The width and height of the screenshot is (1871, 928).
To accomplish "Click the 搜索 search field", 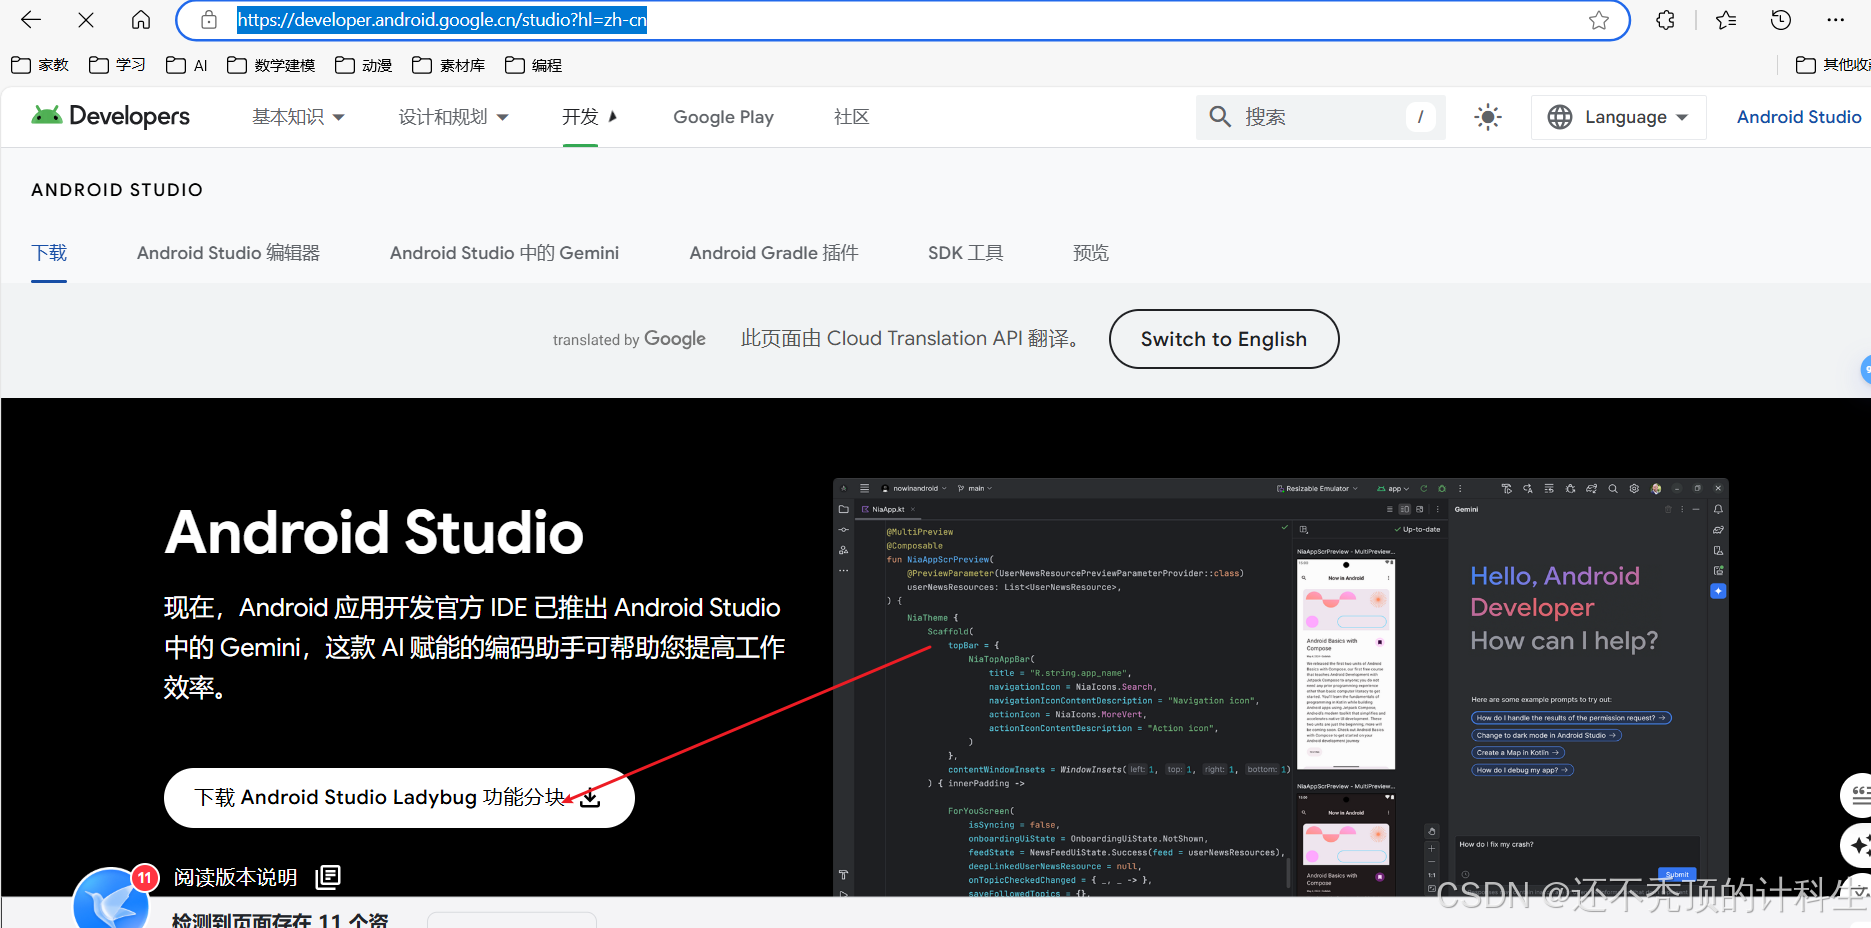I will click(x=1320, y=117).
